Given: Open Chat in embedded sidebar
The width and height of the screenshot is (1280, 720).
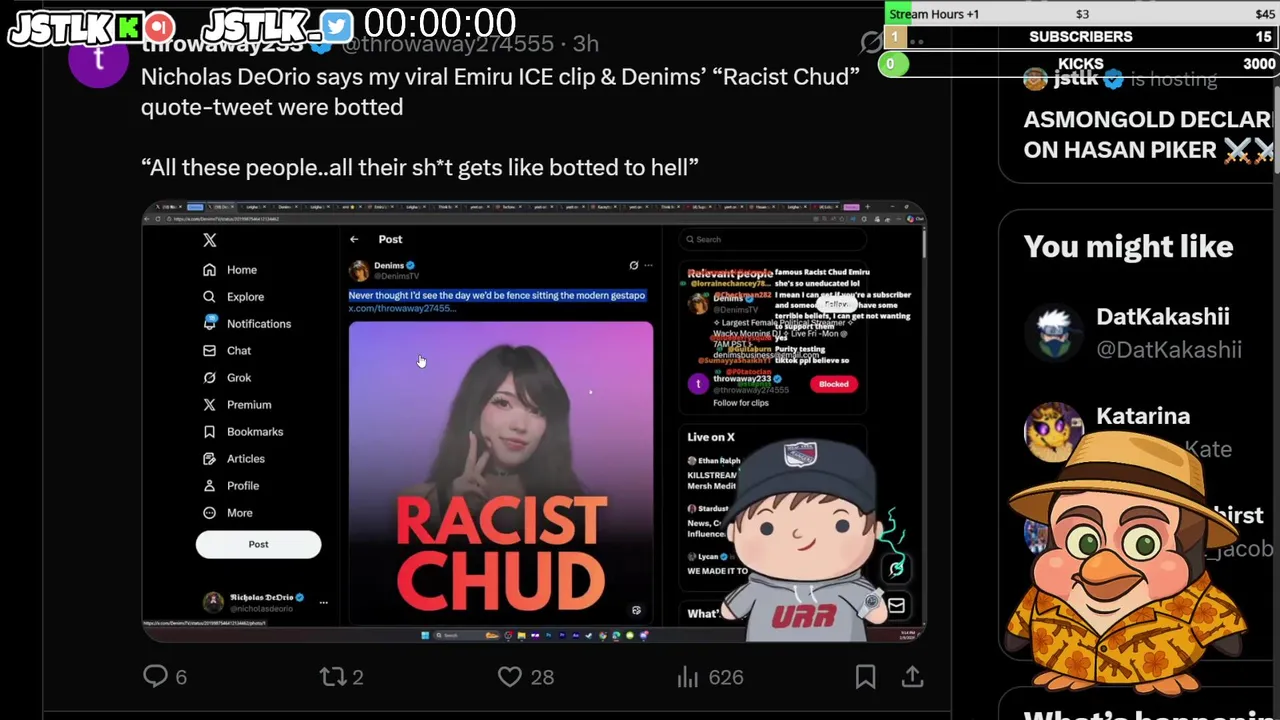Looking at the screenshot, I should [x=227, y=351].
